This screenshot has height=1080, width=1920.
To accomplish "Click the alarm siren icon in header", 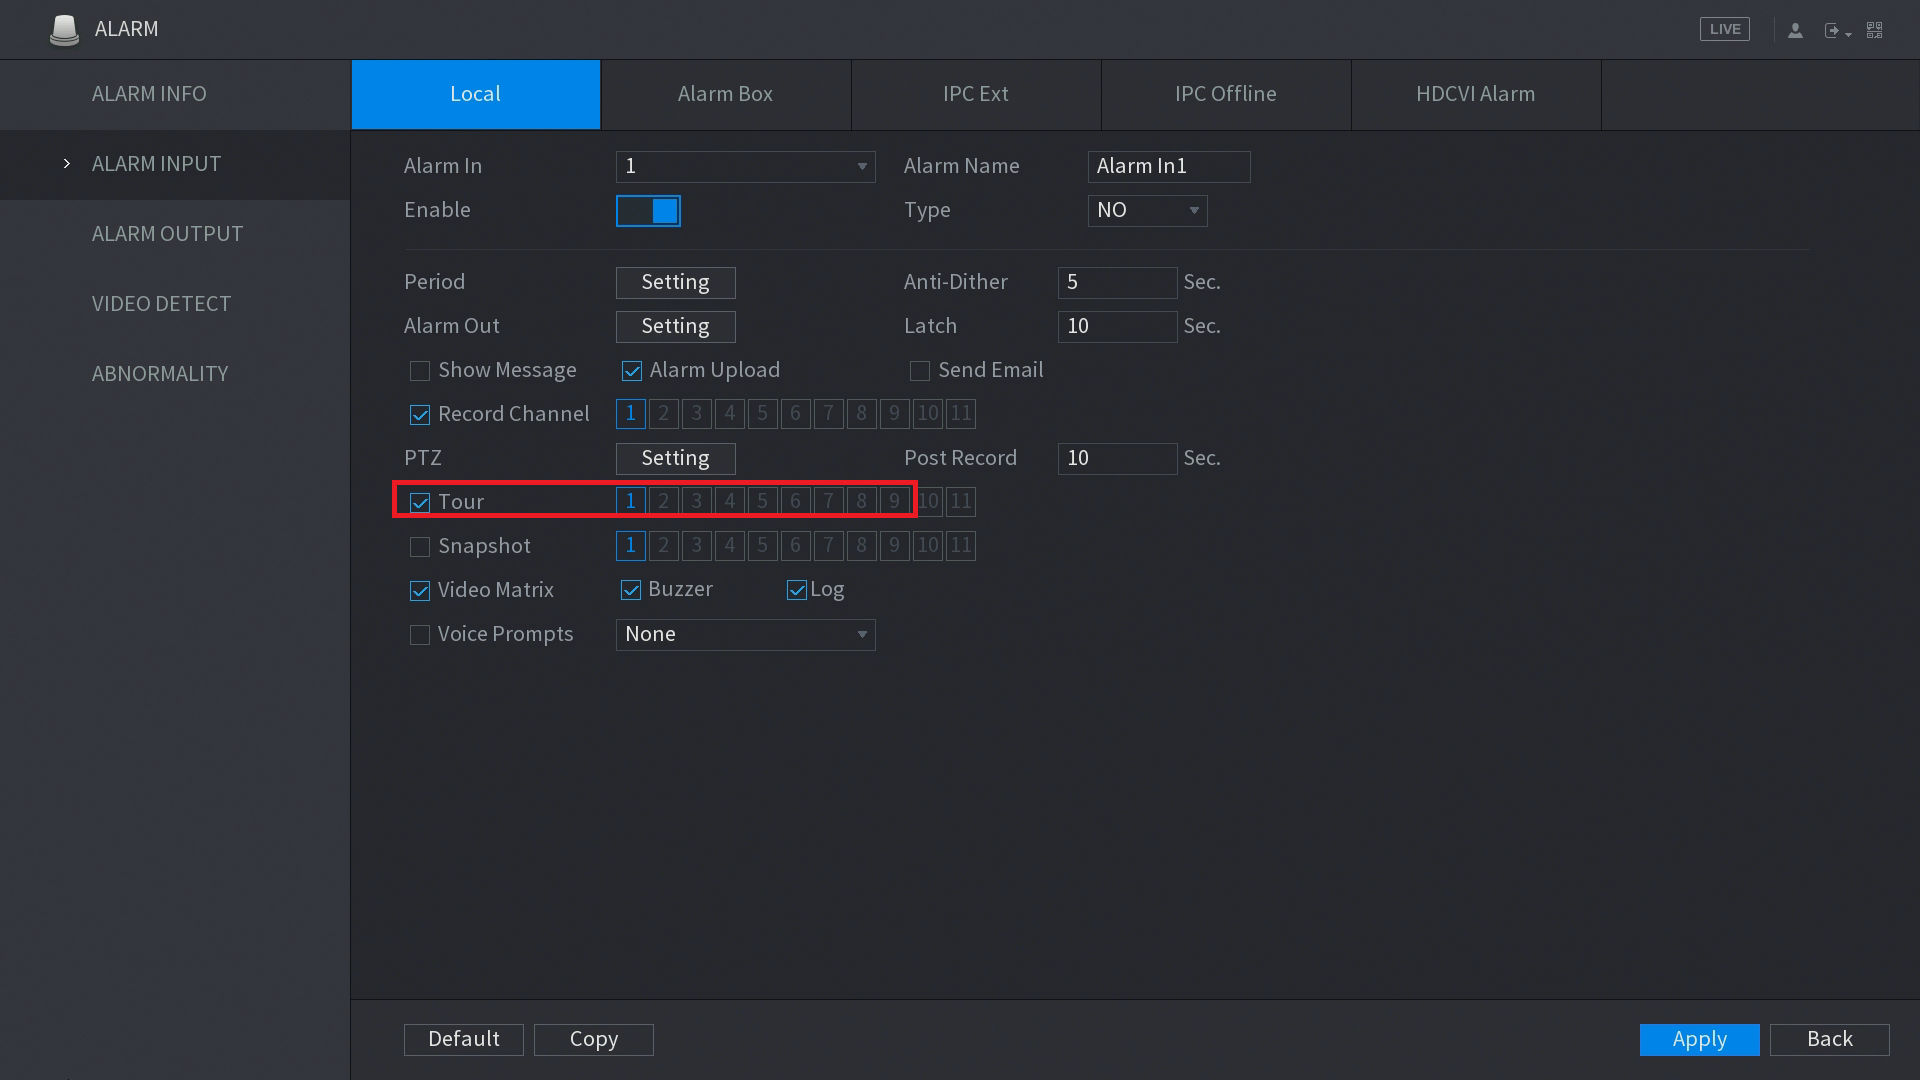I will pyautogui.click(x=64, y=29).
